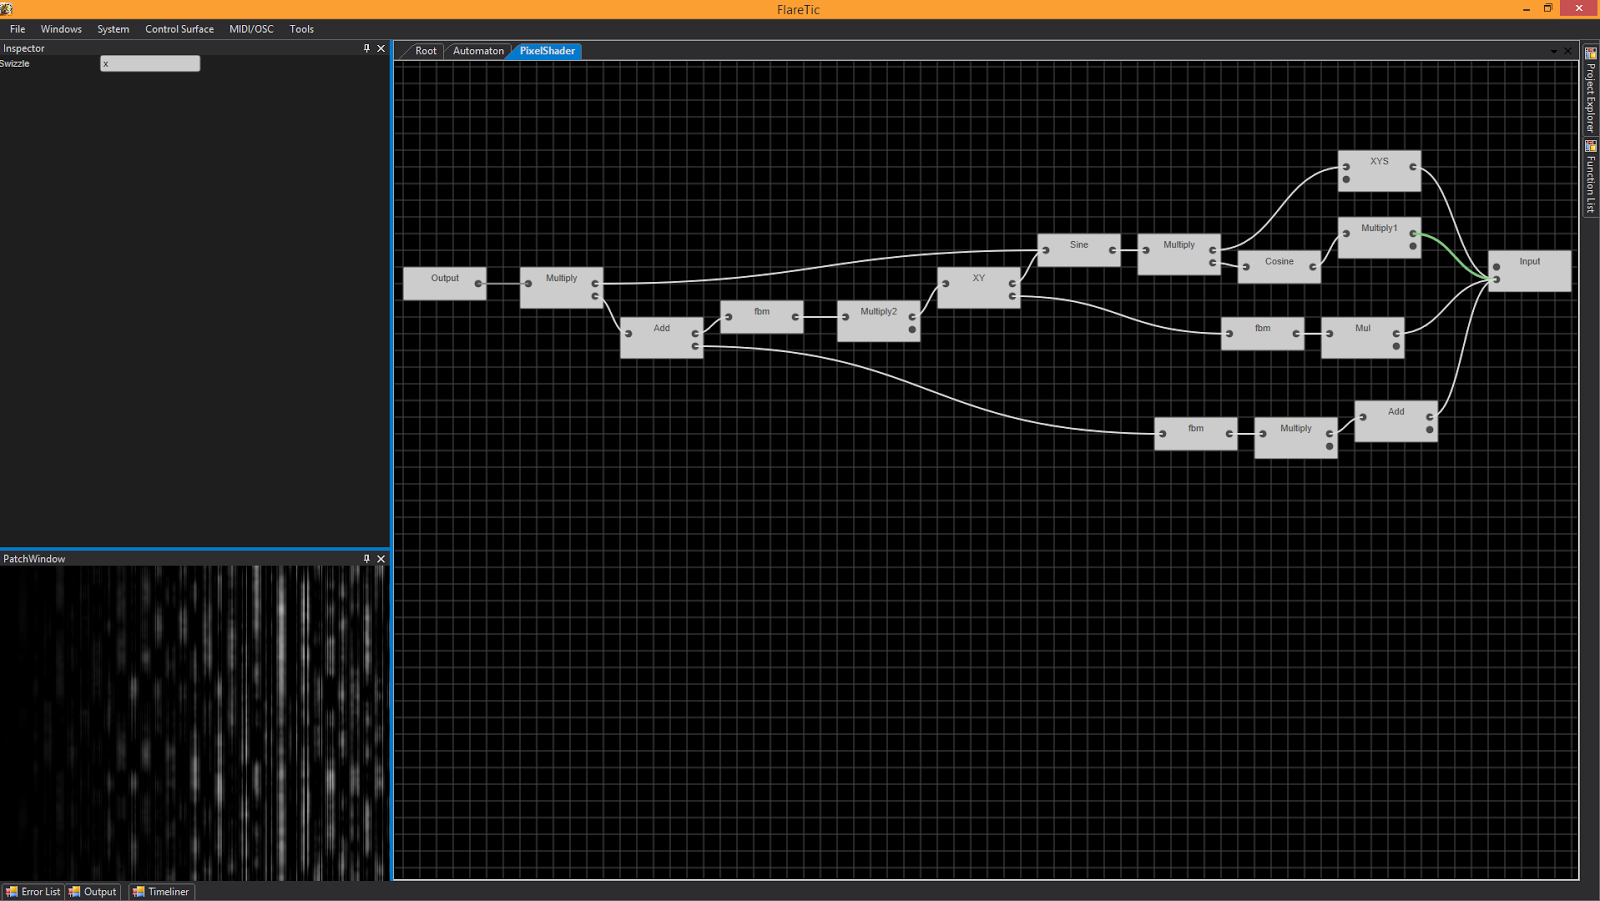Click the PatchWindow shader preview
This screenshot has width=1600, height=901.
194,723
